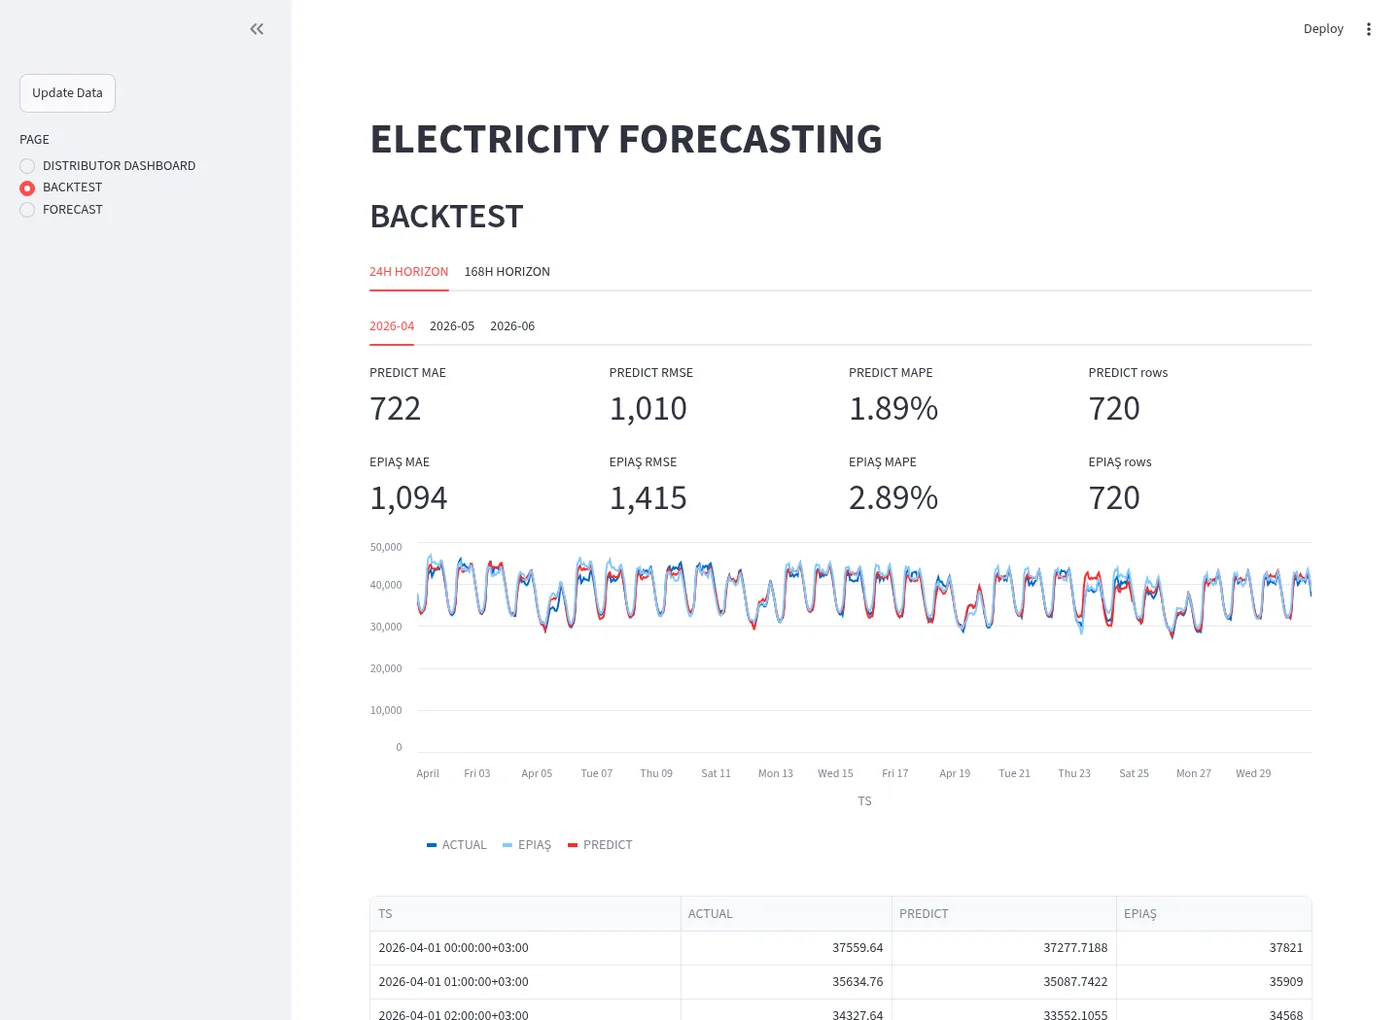The width and height of the screenshot is (1400, 1020).
Task: Sort table by ACTUAL column header
Action: coord(786,914)
